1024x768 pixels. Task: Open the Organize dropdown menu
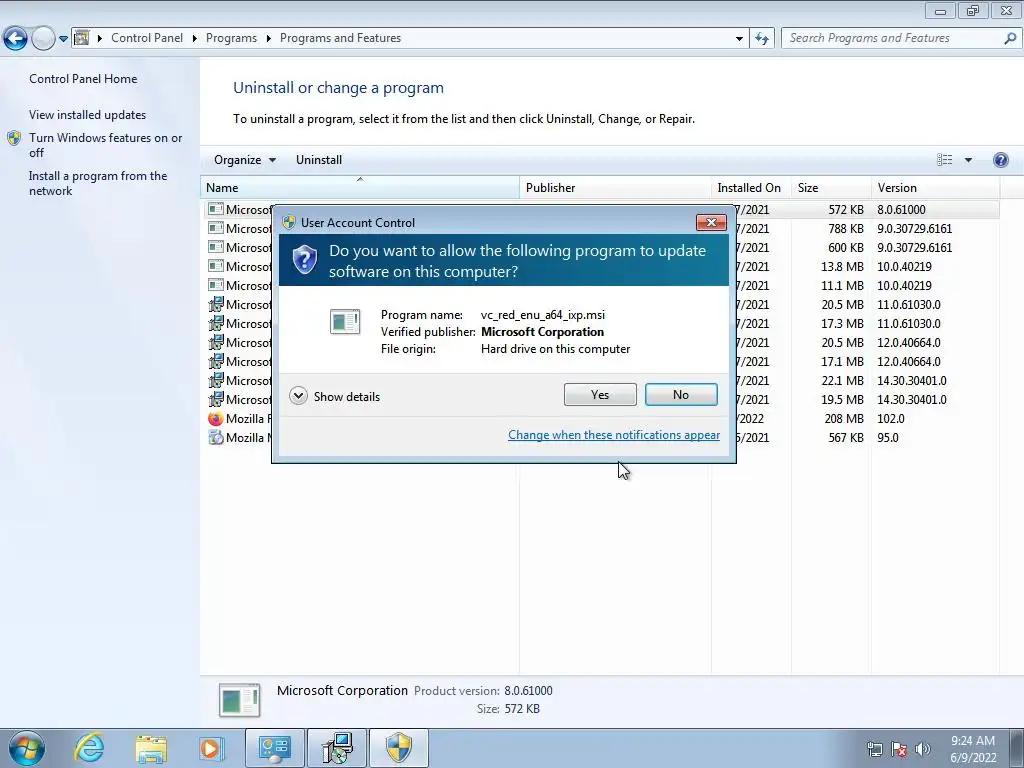[x=245, y=160]
